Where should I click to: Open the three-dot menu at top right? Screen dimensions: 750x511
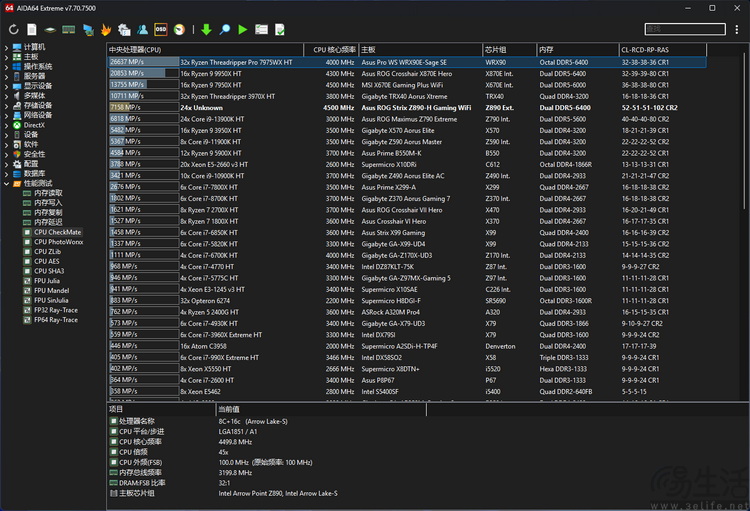737,29
